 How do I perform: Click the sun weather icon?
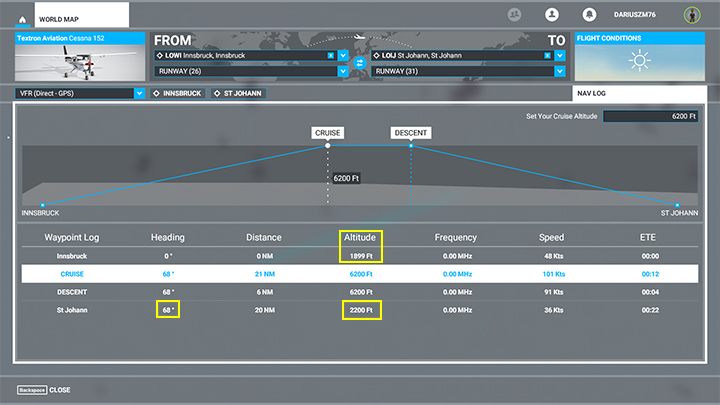coord(638,62)
